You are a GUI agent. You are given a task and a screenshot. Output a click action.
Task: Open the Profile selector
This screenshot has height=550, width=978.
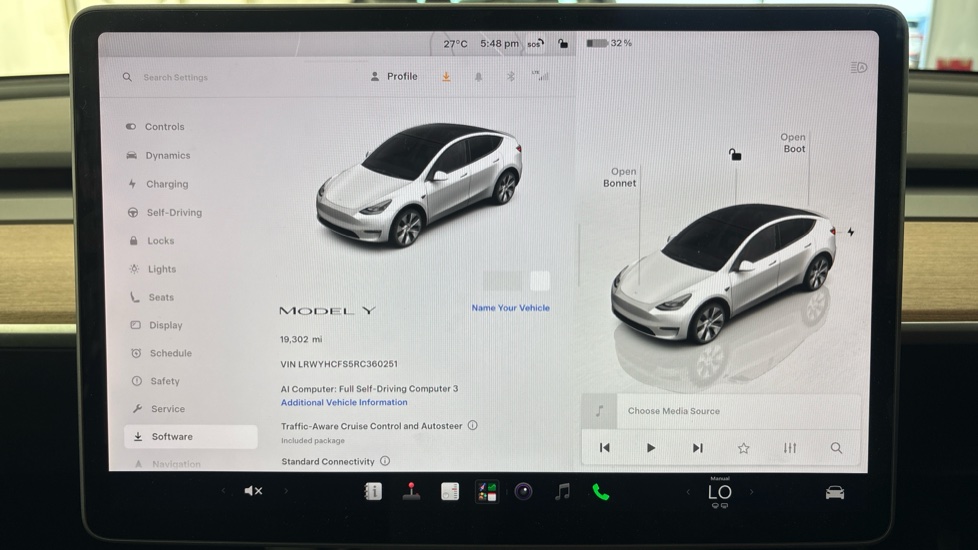pyautogui.click(x=394, y=77)
